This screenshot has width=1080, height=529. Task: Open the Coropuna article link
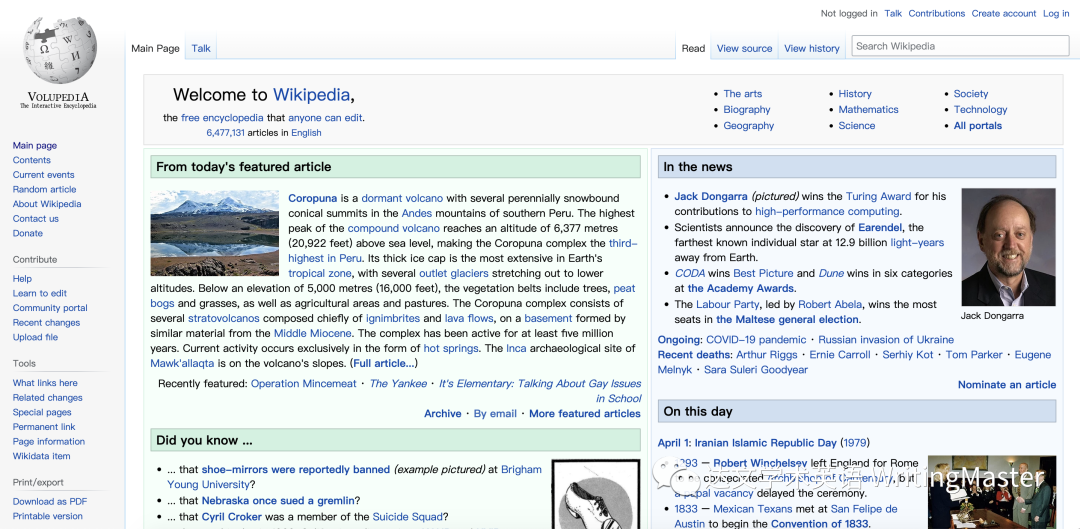point(313,198)
